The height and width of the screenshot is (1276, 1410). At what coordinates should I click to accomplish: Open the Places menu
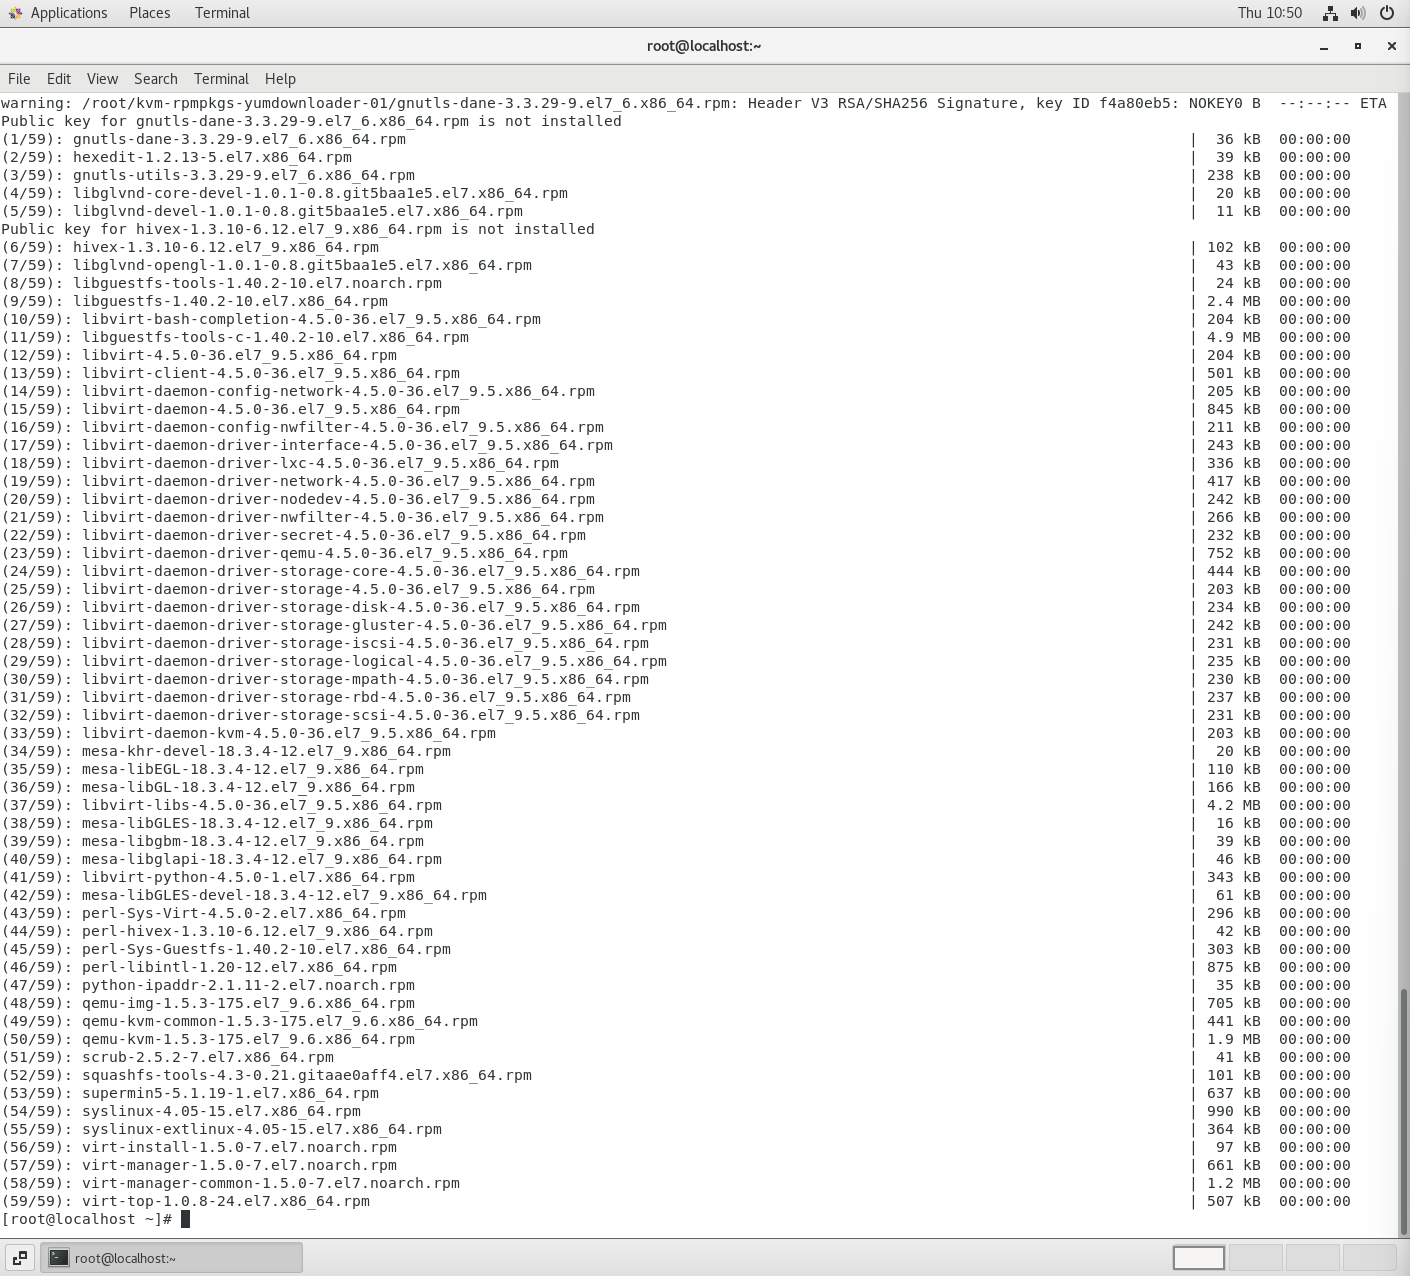[149, 13]
